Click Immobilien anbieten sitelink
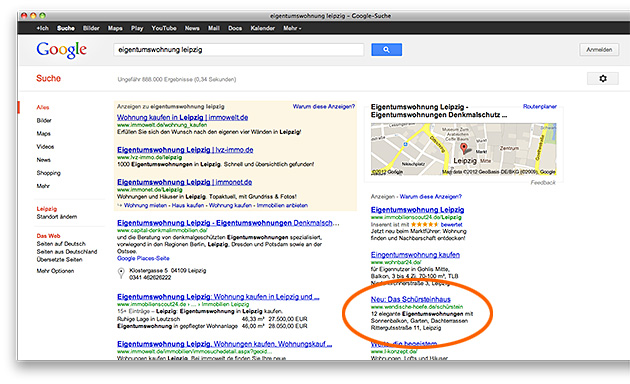This screenshot has height=384, width=630. coord(282,205)
